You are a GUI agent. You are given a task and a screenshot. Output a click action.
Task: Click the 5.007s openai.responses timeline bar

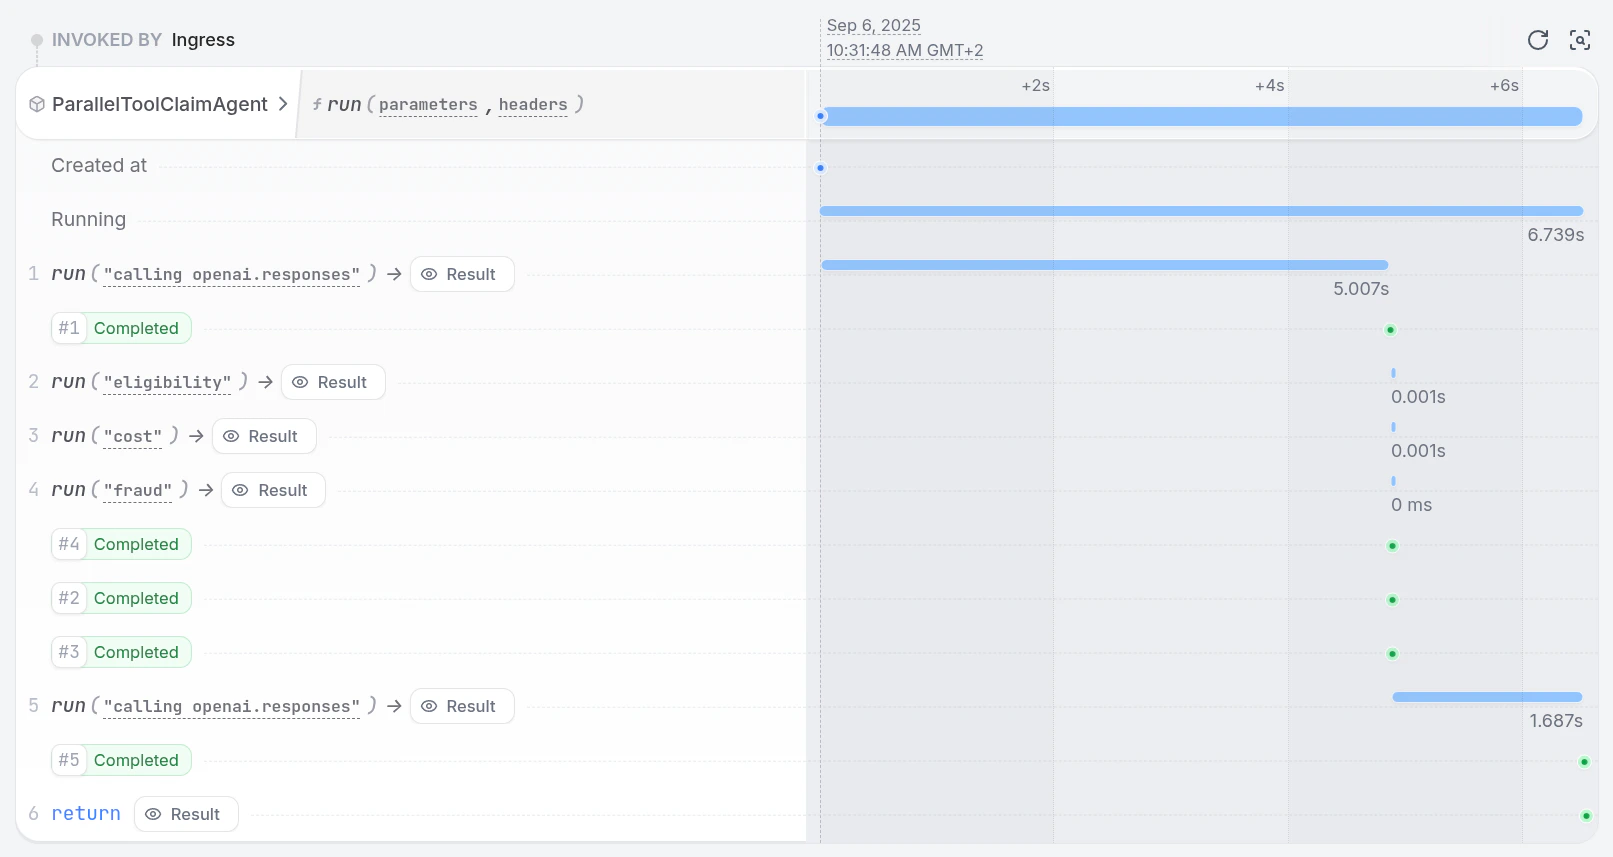coord(1105,265)
